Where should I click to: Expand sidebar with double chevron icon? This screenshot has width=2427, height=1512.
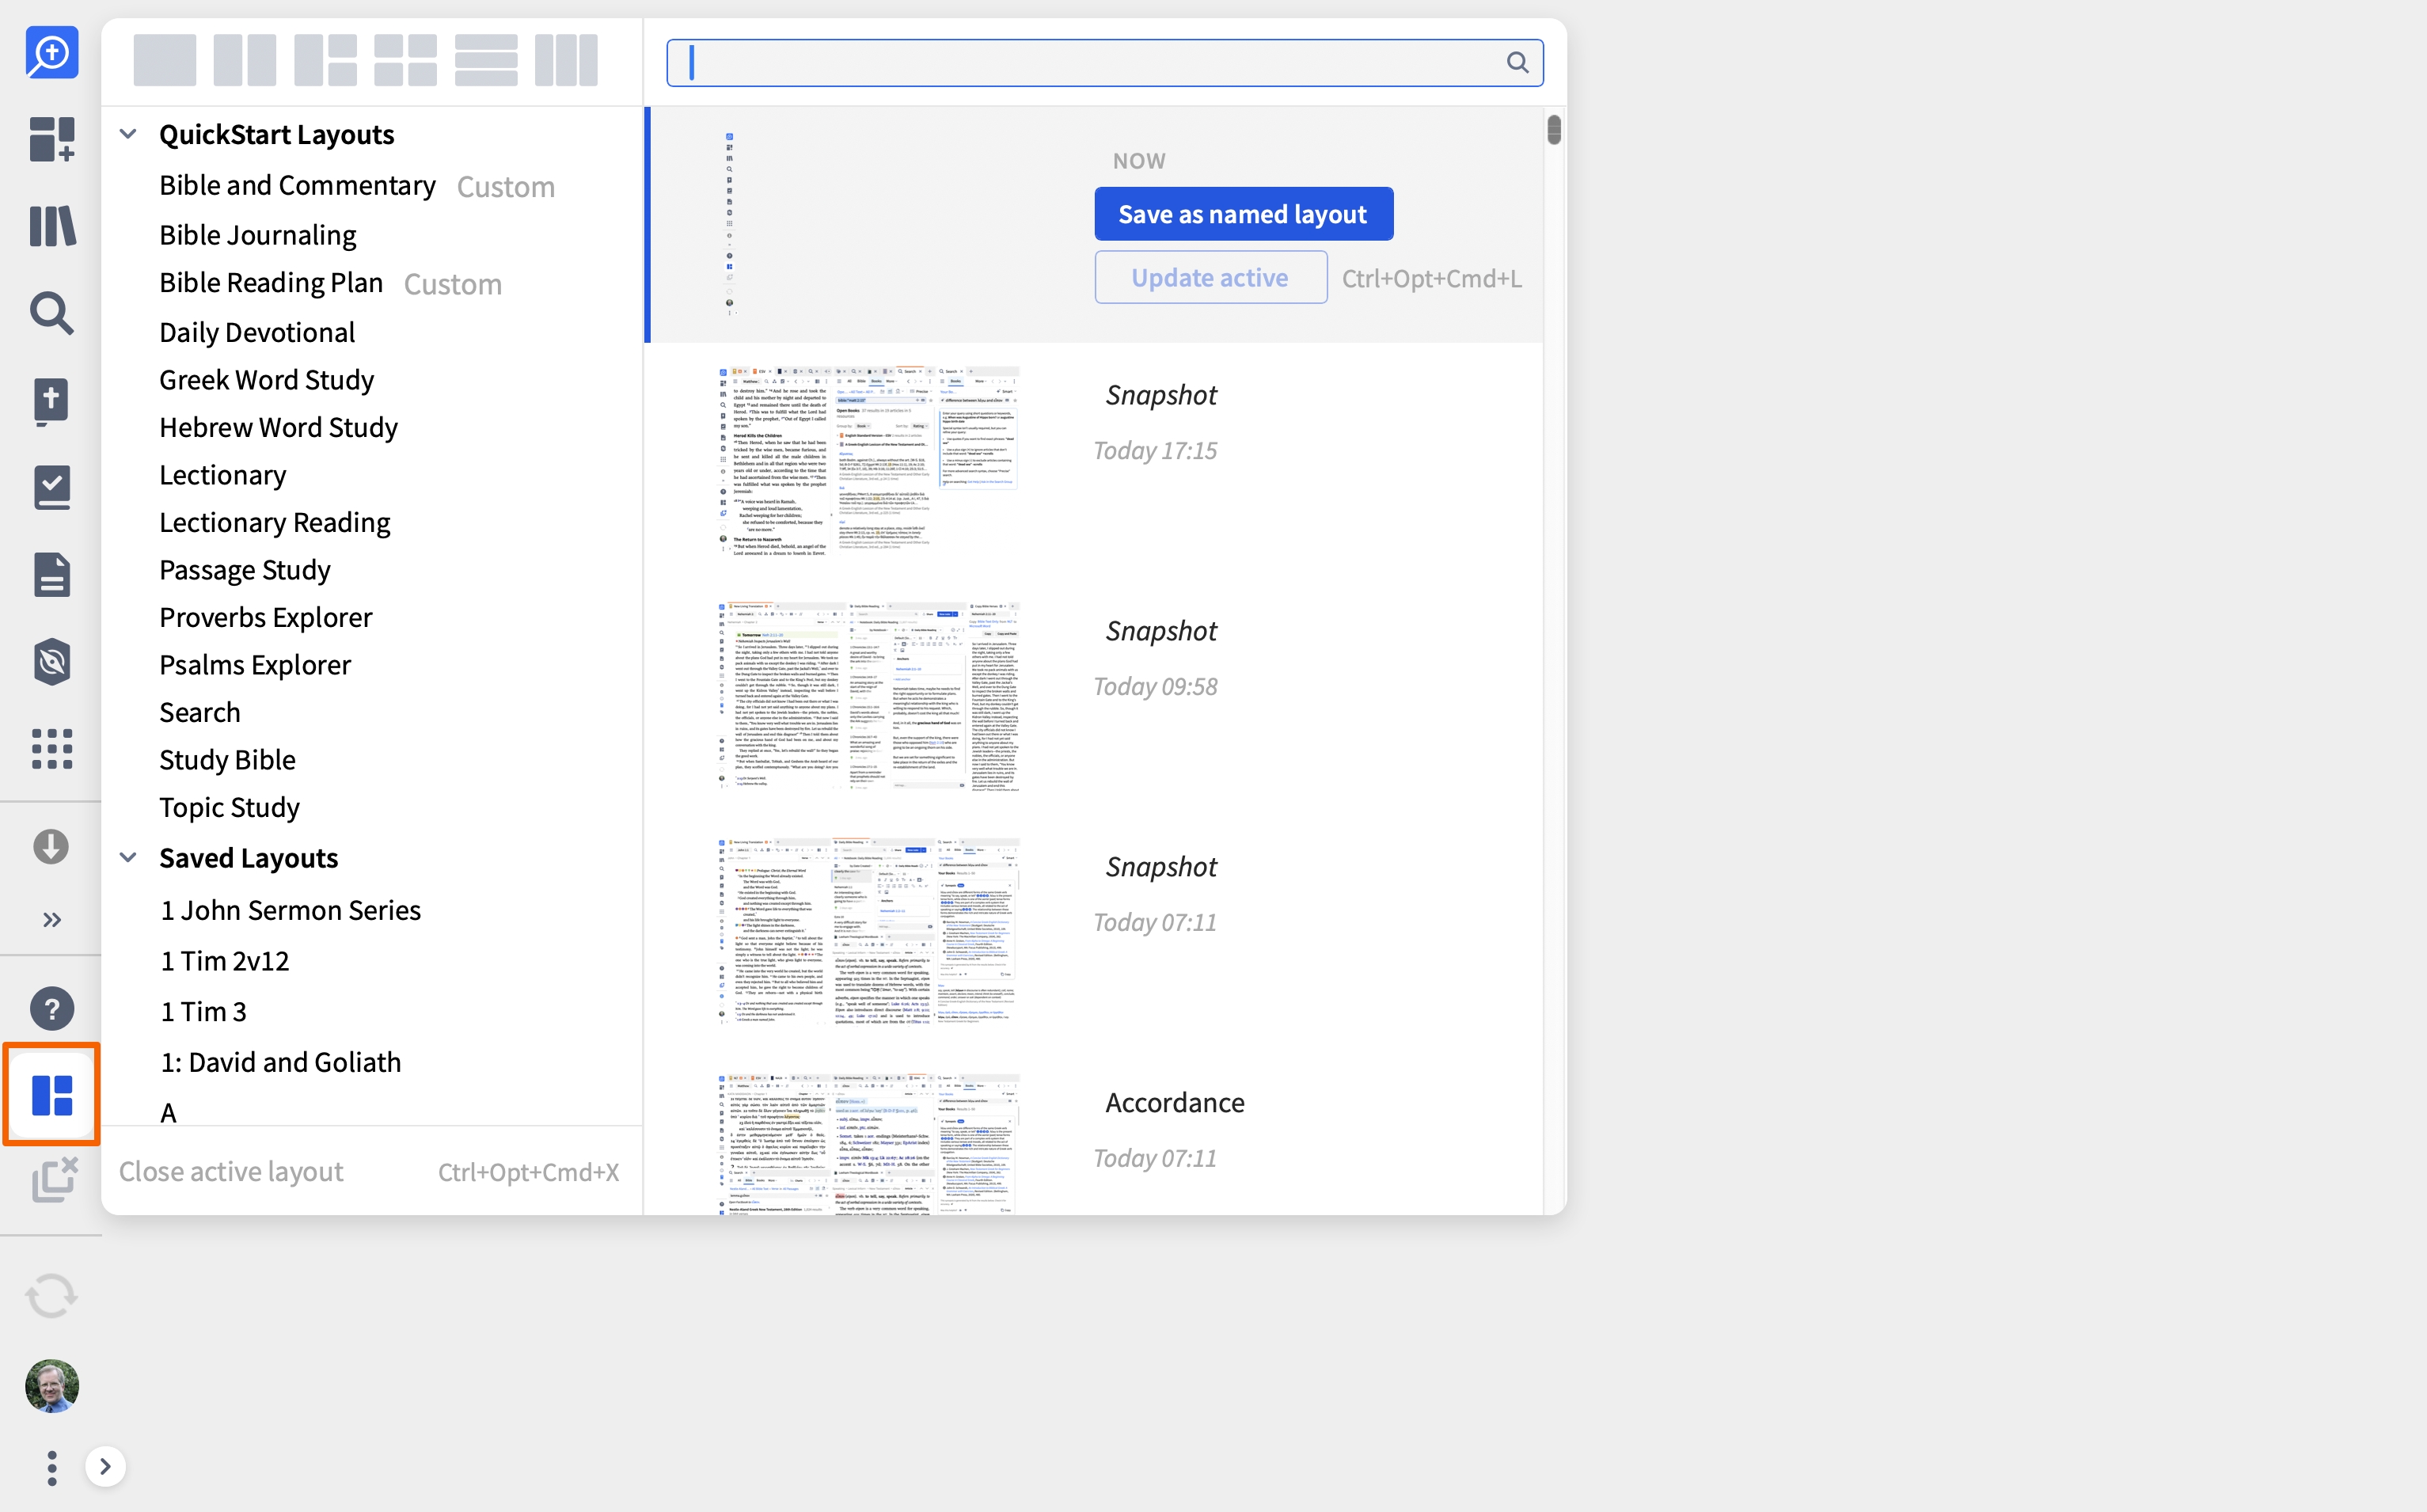[x=52, y=920]
